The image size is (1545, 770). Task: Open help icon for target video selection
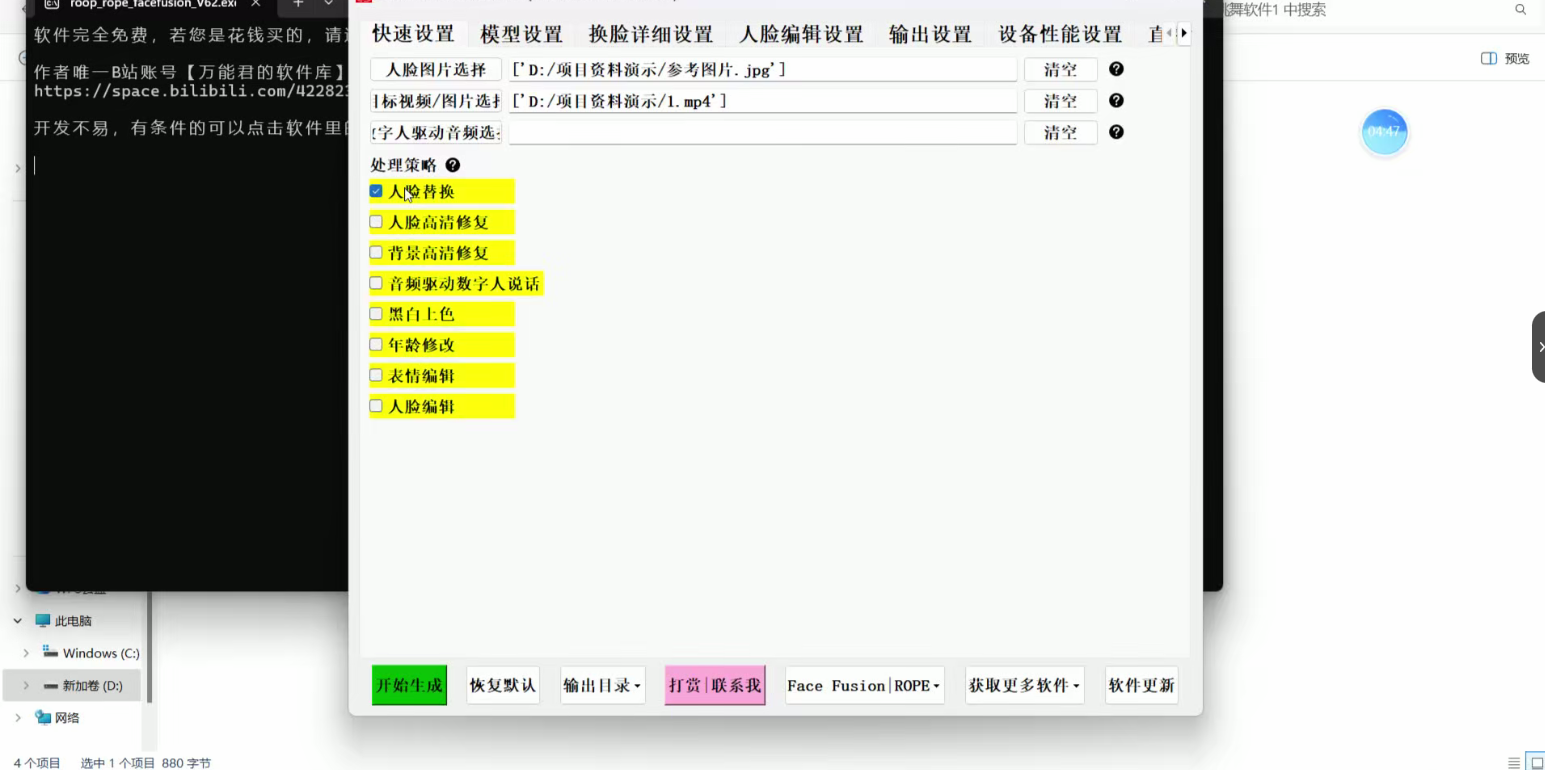[x=1116, y=101]
